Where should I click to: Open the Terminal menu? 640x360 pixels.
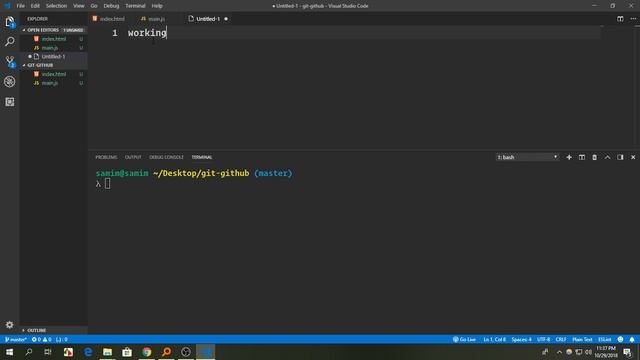(x=135, y=6)
